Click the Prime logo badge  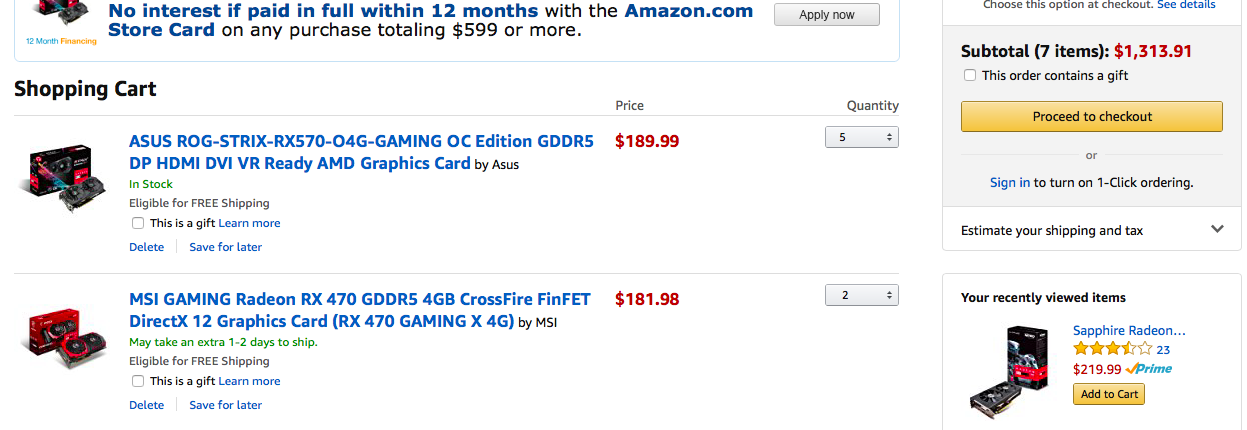pyautogui.click(x=1149, y=369)
